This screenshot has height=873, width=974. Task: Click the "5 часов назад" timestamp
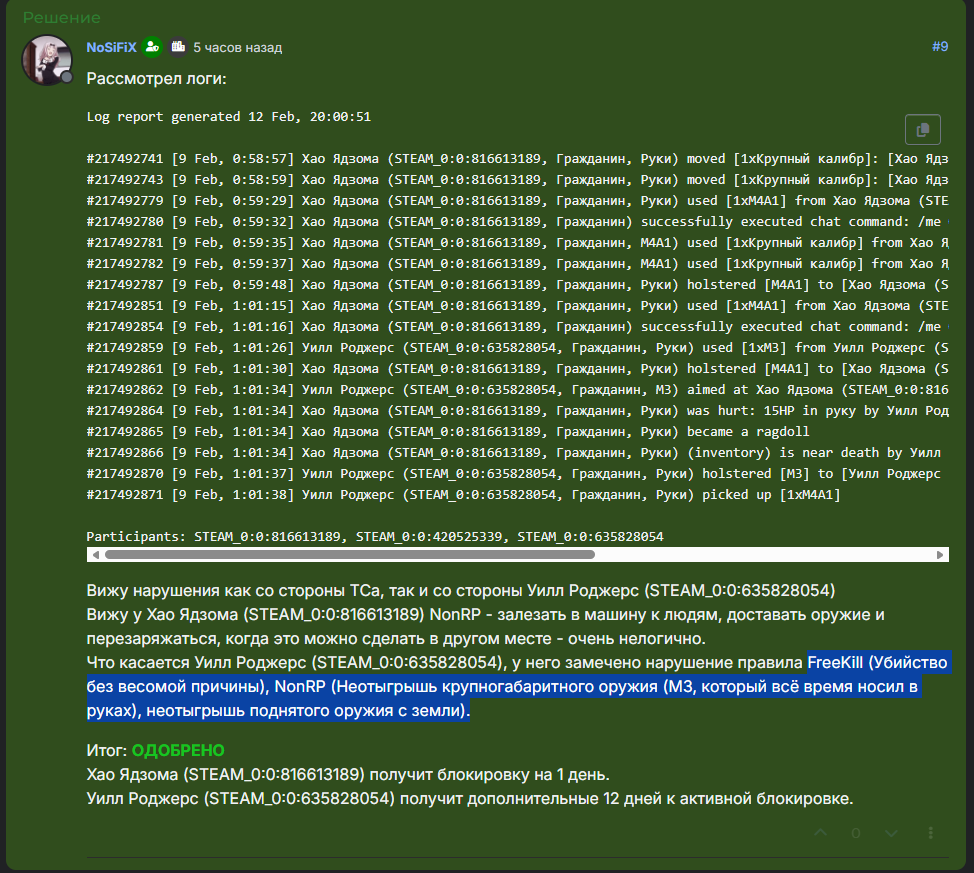pyautogui.click(x=237, y=47)
